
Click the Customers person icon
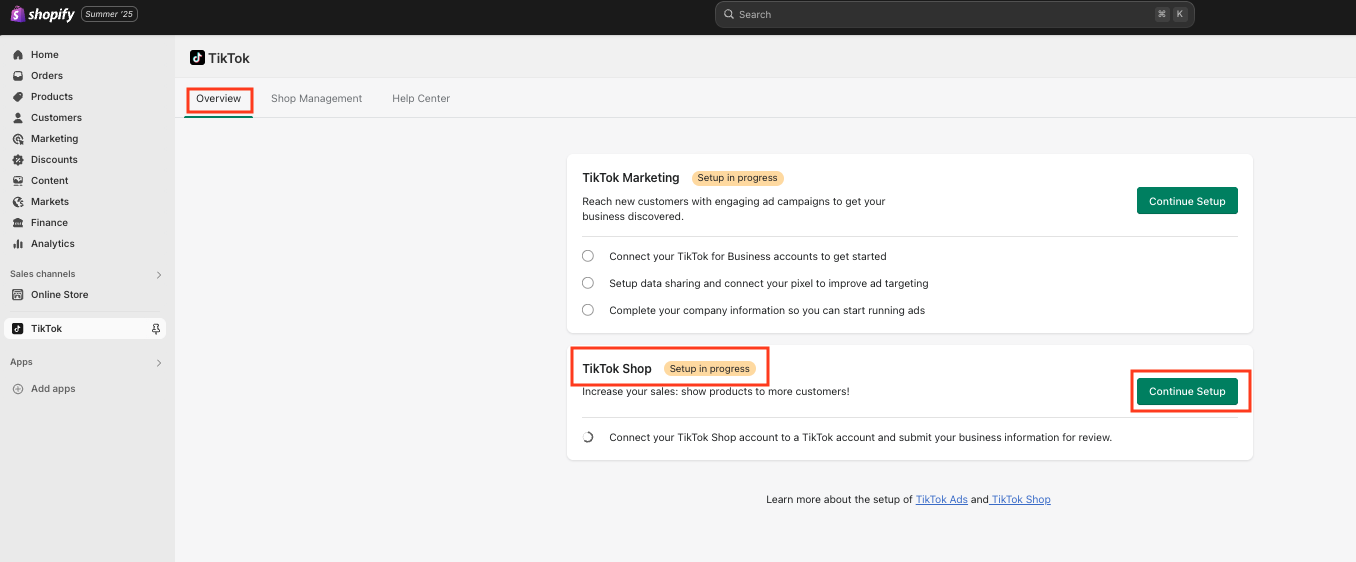click(18, 118)
